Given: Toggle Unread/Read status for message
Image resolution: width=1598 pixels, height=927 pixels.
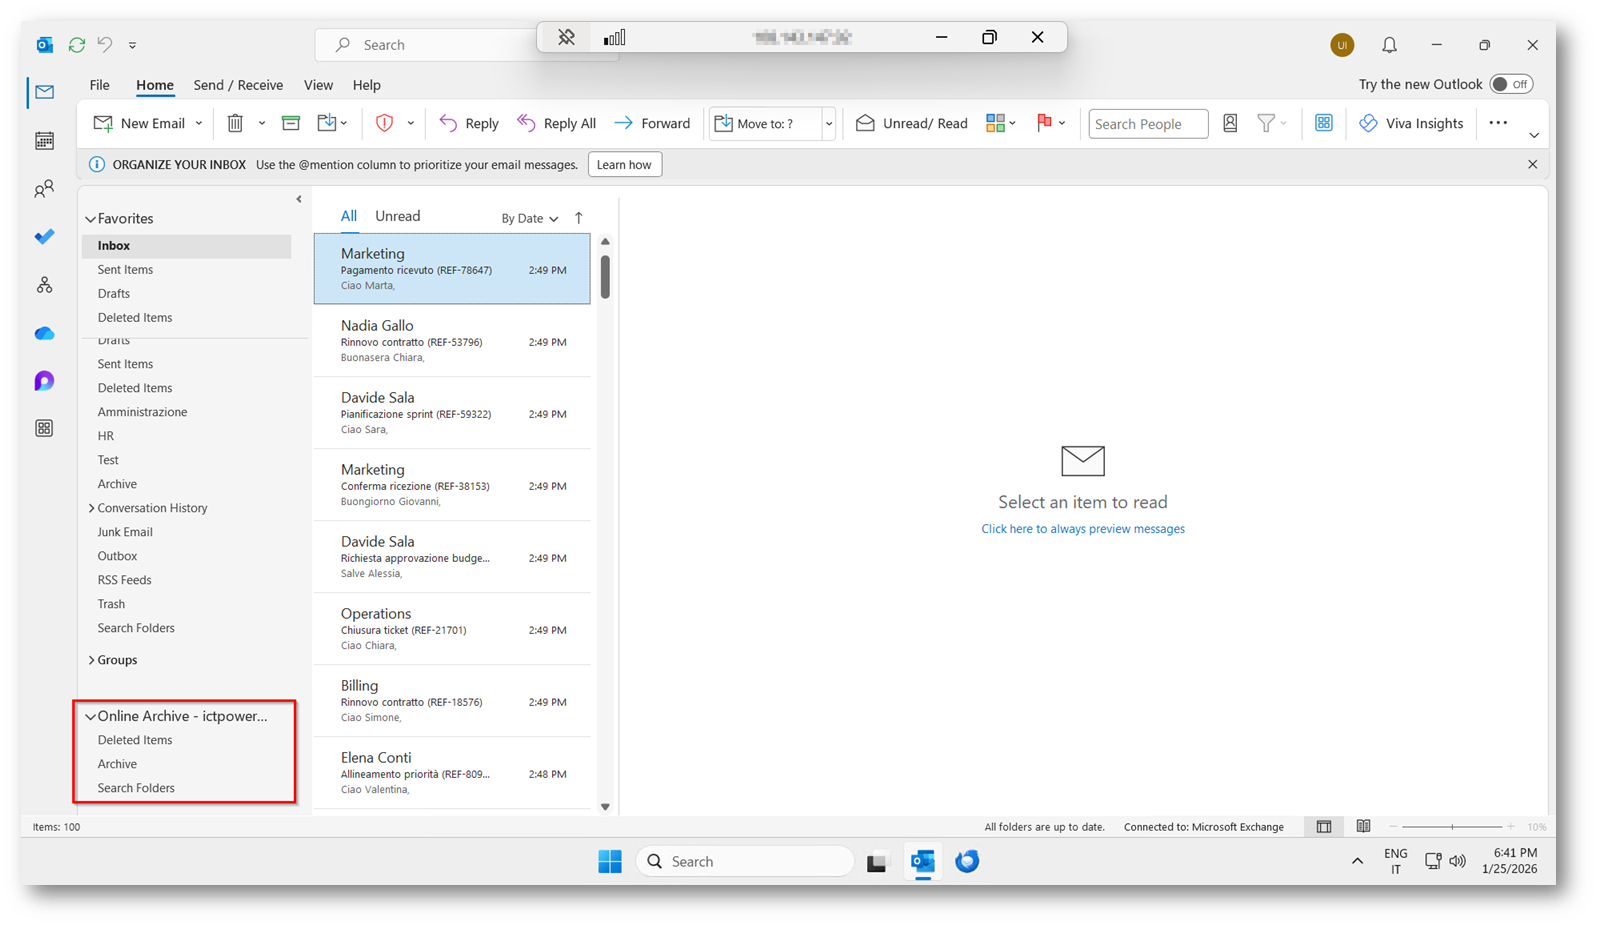Looking at the screenshot, I should tap(911, 123).
